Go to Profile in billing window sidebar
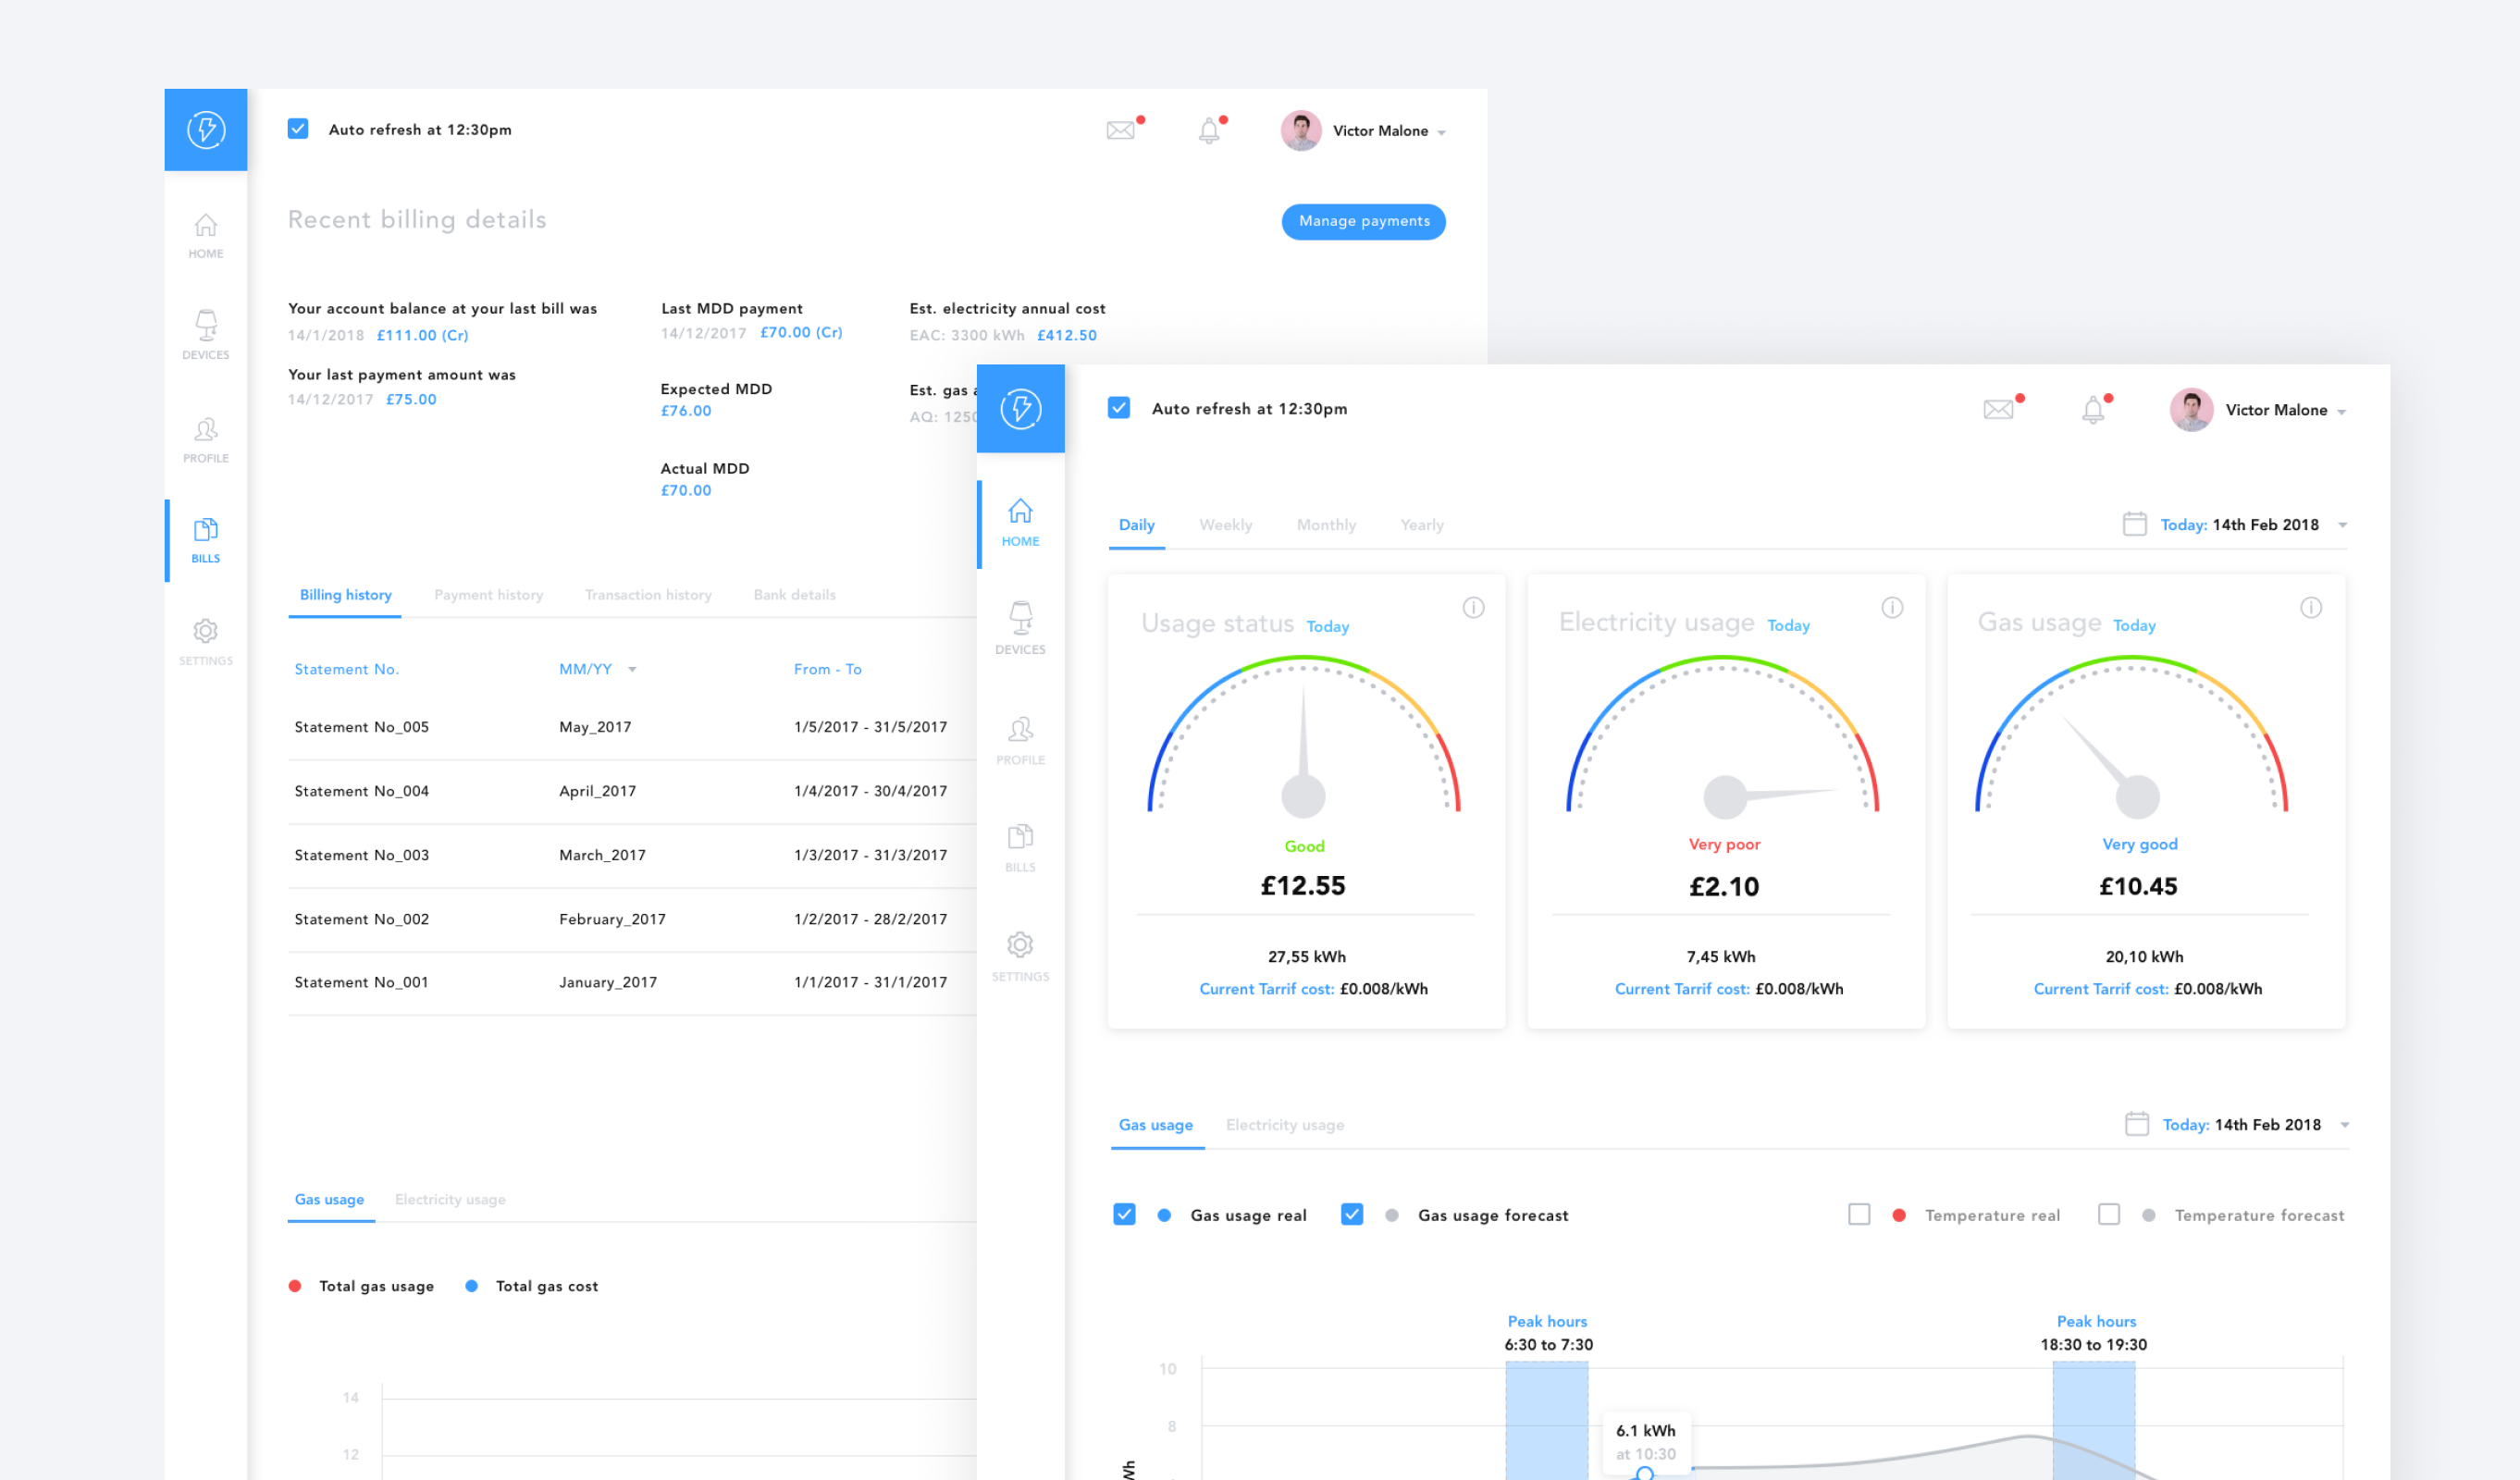Image resolution: width=2520 pixels, height=1480 pixels. [x=206, y=440]
